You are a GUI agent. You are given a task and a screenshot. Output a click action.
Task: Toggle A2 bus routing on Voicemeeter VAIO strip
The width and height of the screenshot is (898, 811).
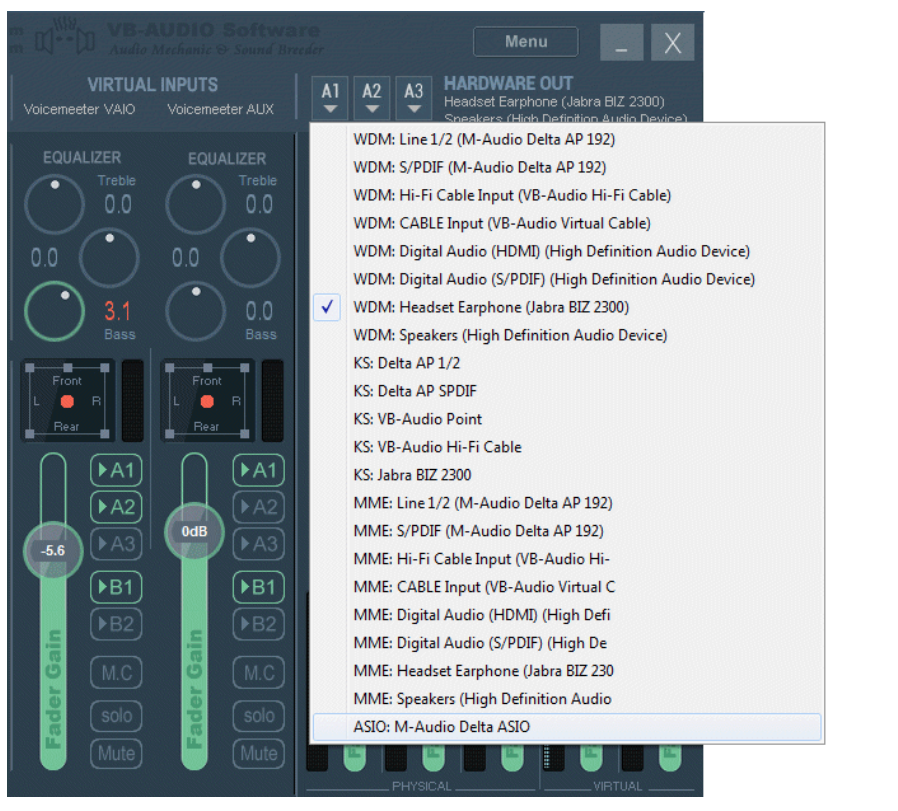click(116, 507)
